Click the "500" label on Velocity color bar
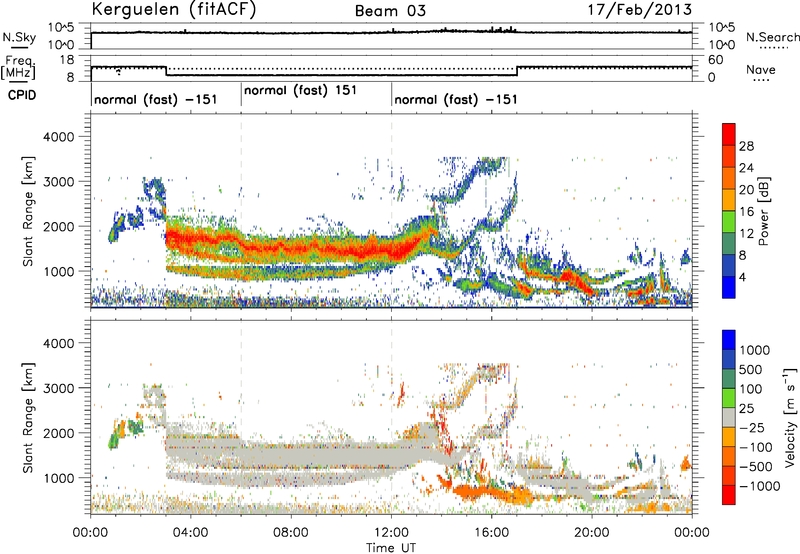 (751, 370)
